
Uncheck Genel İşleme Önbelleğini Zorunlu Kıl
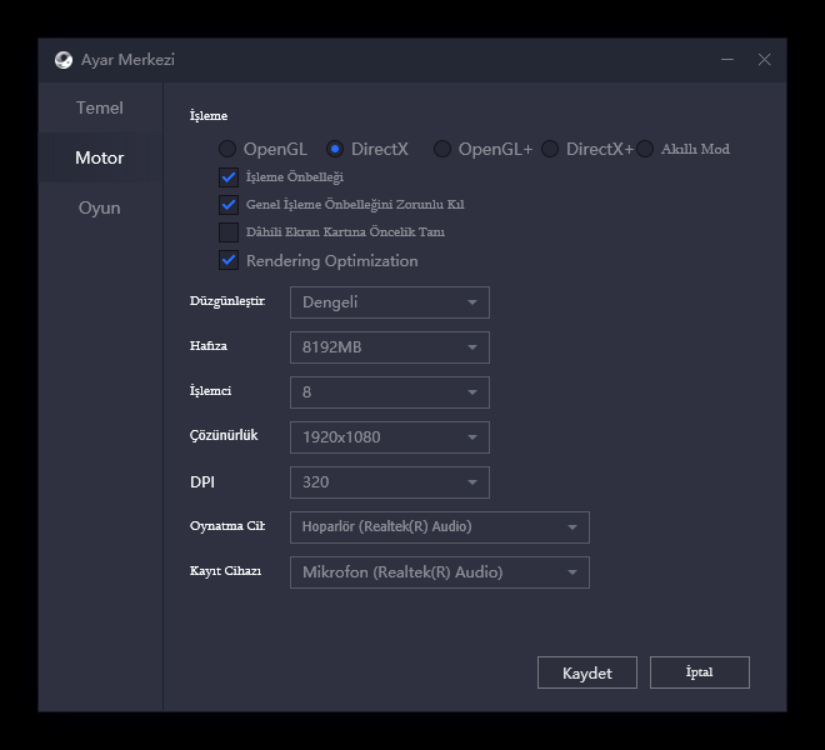click(x=228, y=205)
